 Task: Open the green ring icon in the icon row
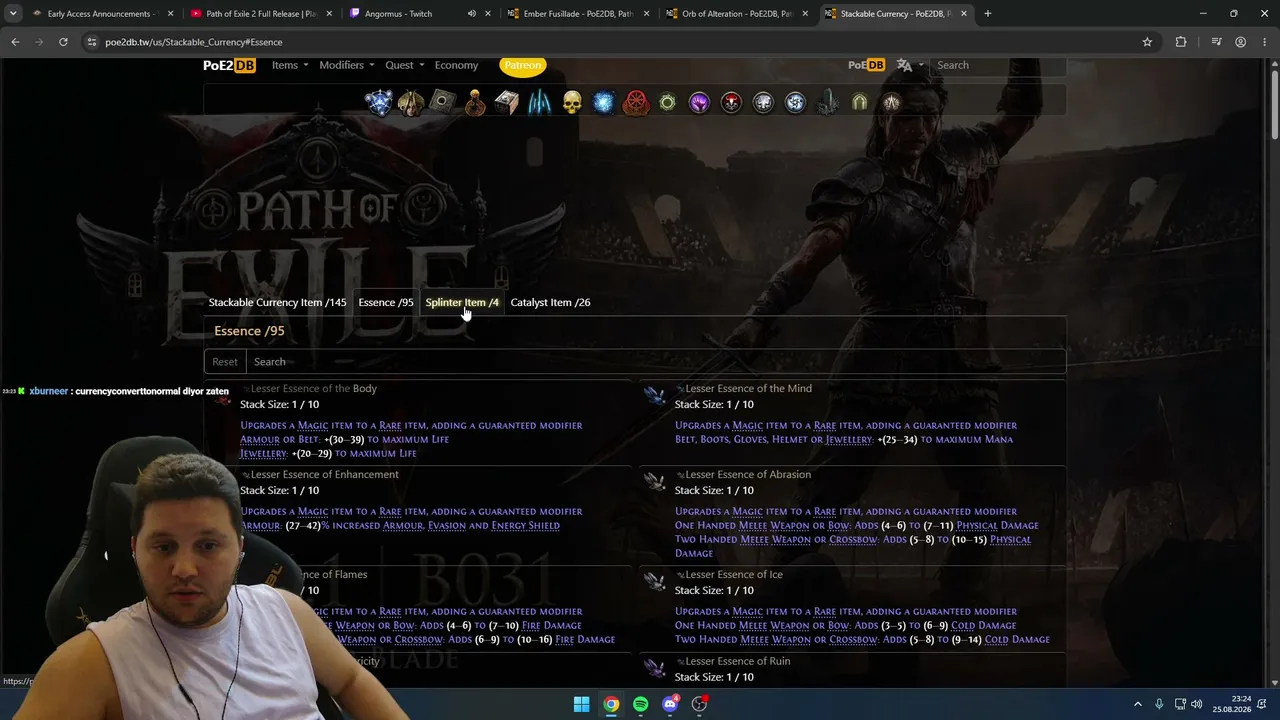tap(667, 102)
